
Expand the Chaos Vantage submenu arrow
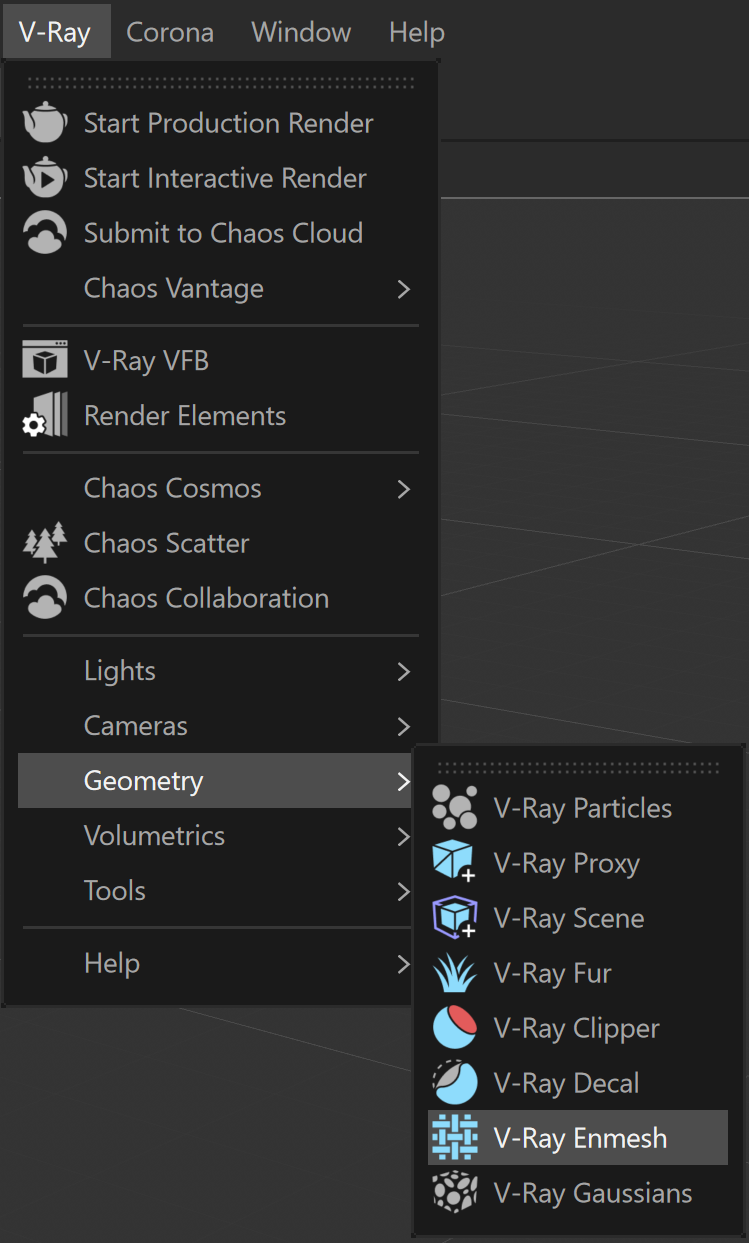click(404, 289)
